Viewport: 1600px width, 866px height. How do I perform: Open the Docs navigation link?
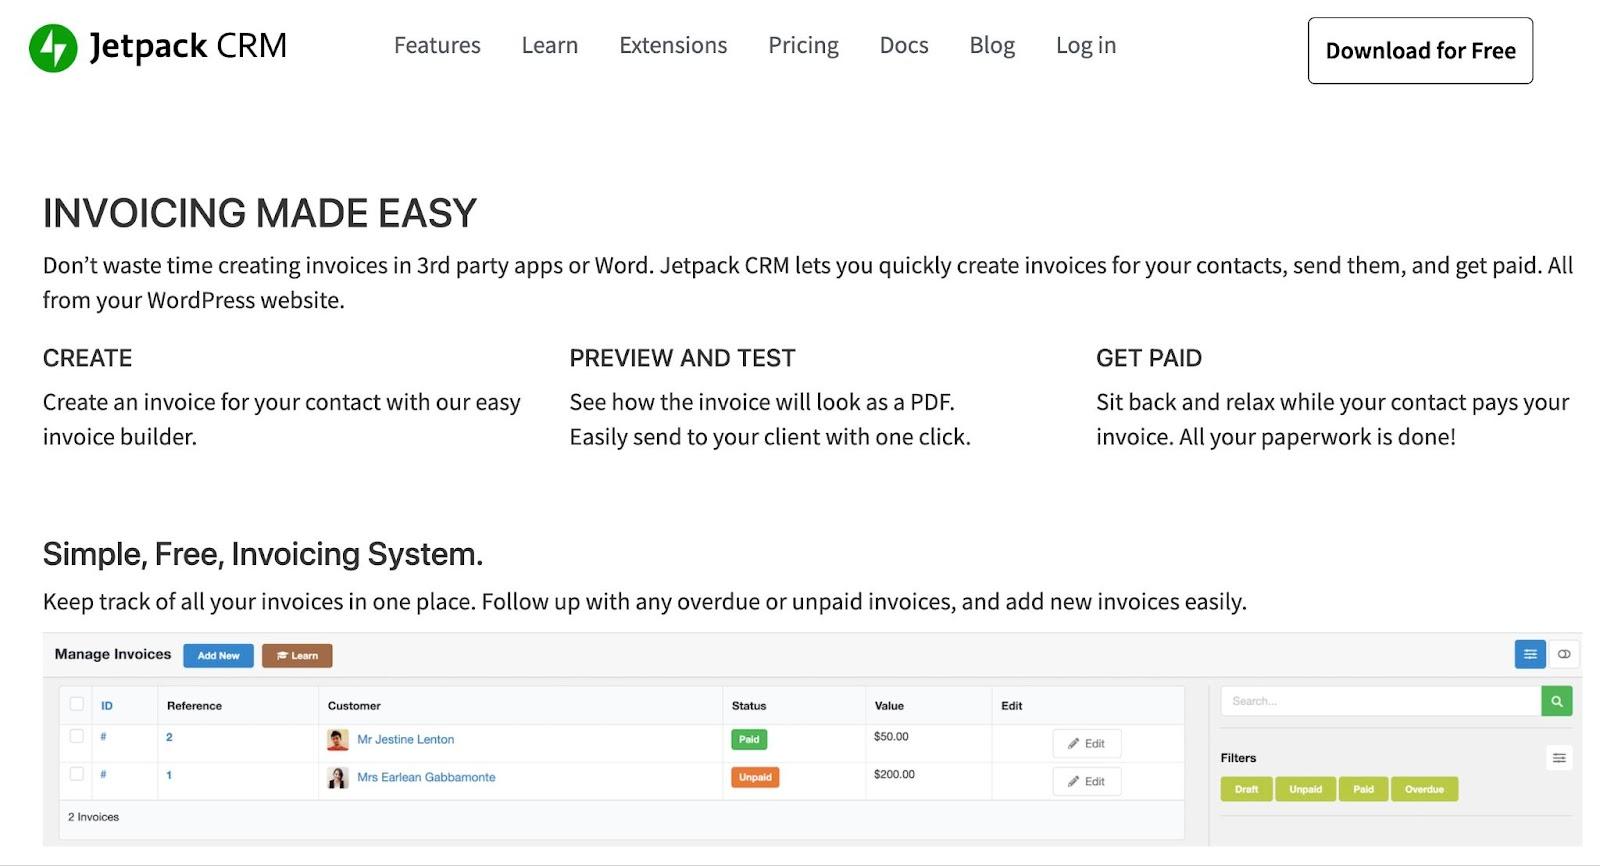(904, 45)
